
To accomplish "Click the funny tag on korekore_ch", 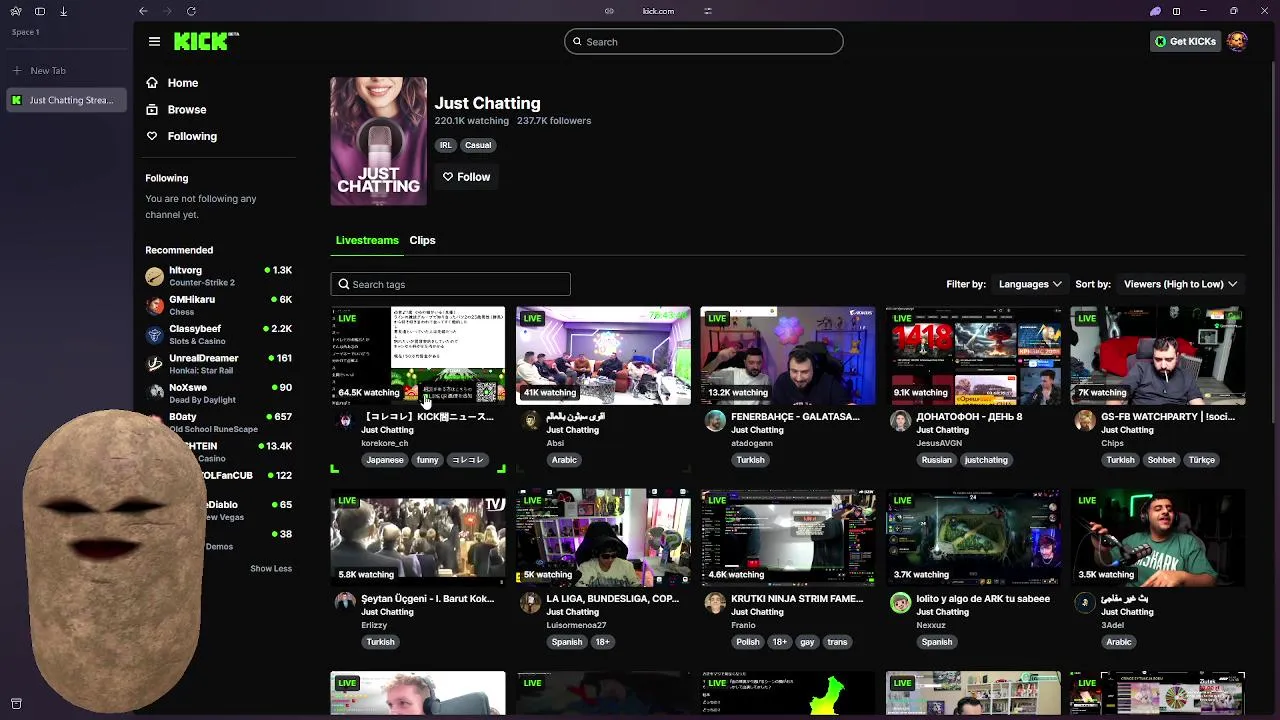I will pyautogui.click(x=428, y=460).
